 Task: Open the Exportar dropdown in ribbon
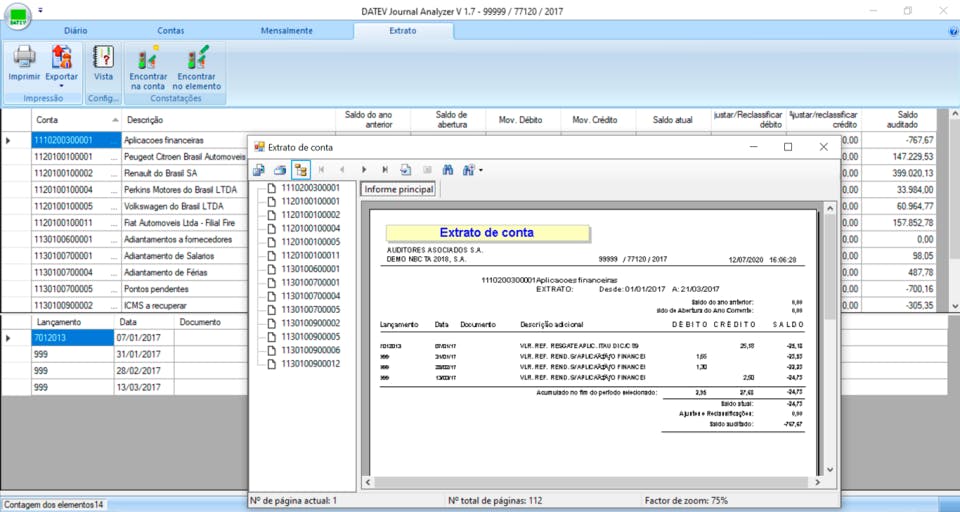point(61,86)
